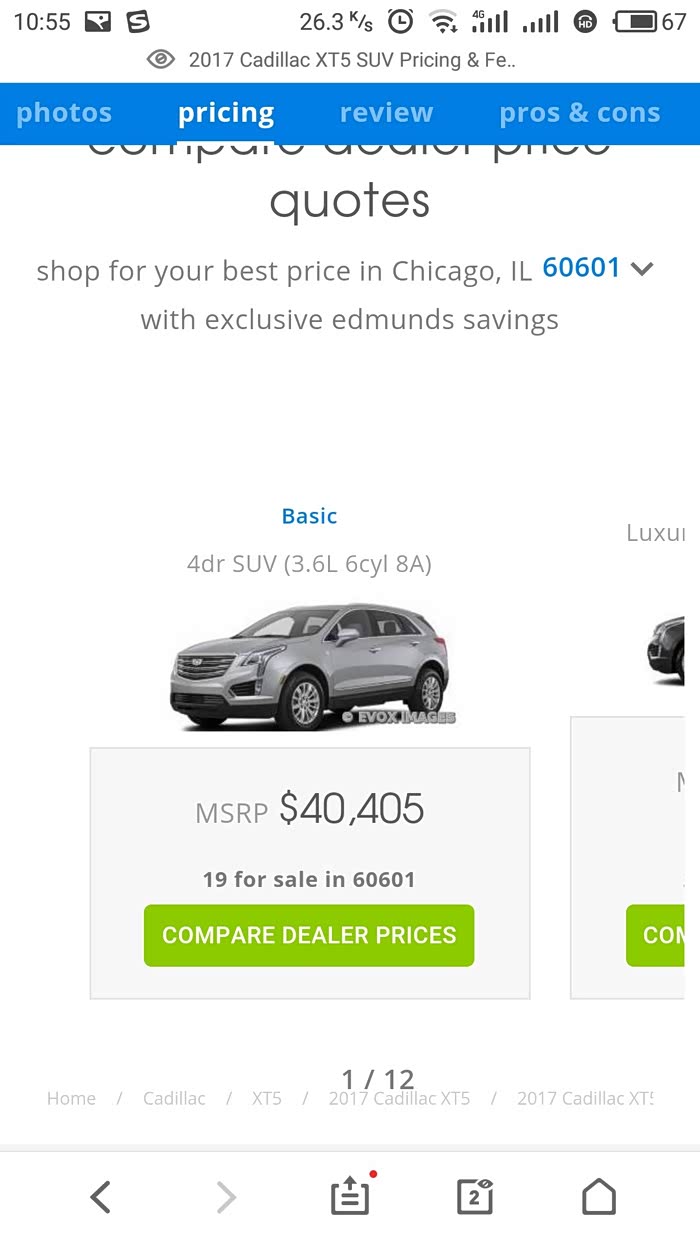Viewport: 700px width, 1244px height.
Task: Open the Cadillac breadcrumb link
Action: (x=174, y=1098)
